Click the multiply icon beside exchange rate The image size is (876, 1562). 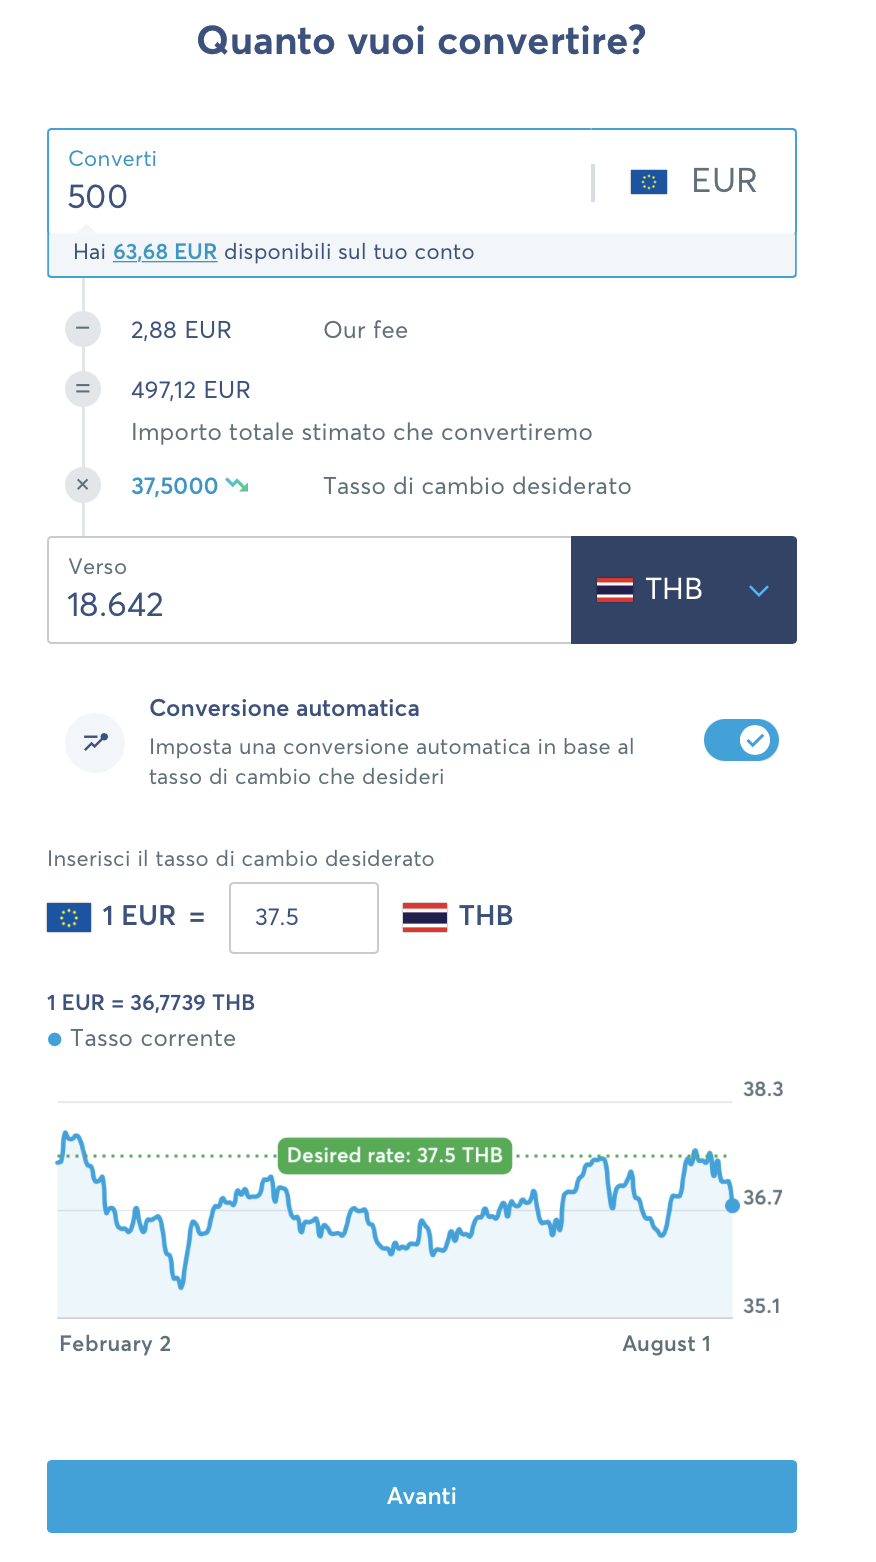click(x=83, y=485)
